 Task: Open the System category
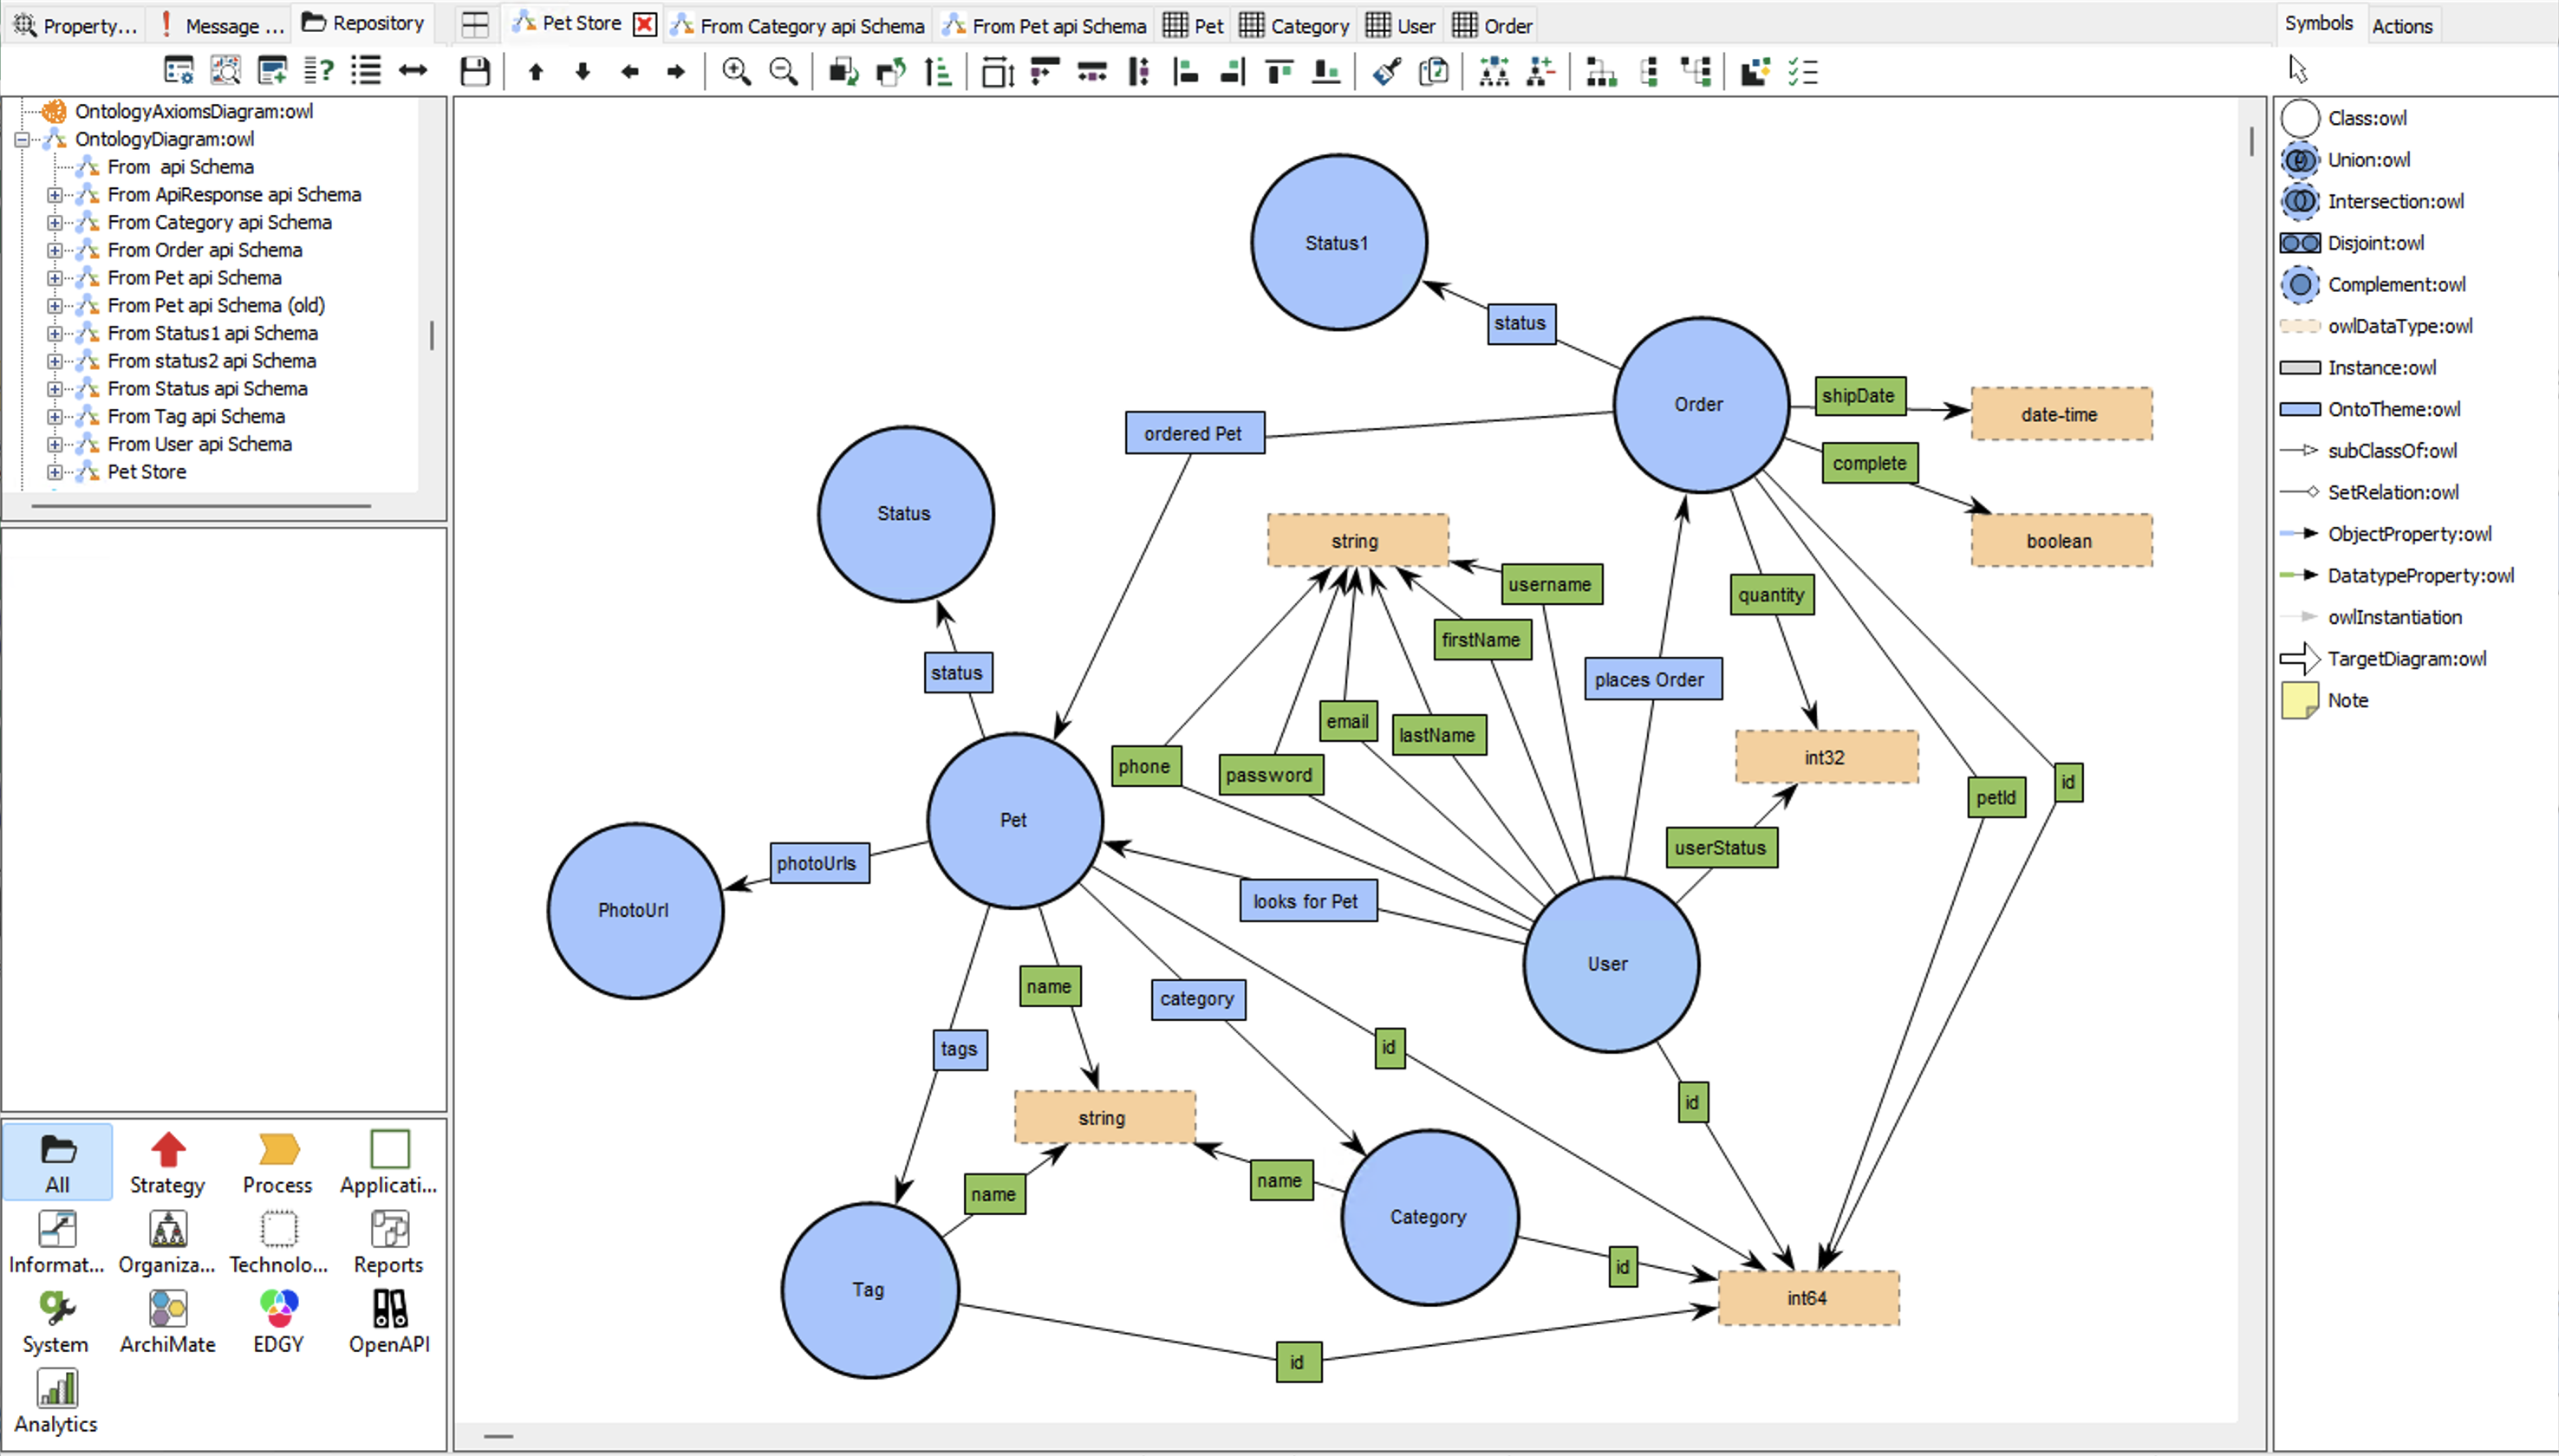pos(57,1322)
